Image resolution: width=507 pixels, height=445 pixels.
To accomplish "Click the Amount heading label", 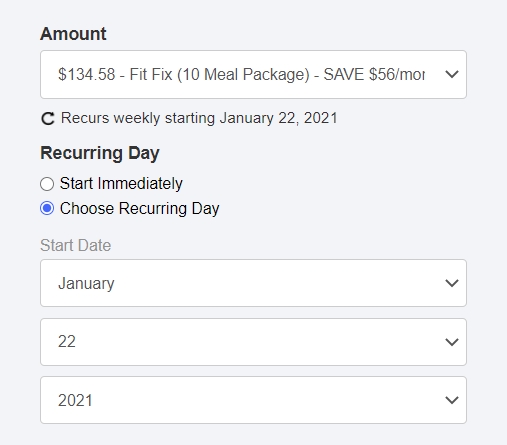I will (x=73, y=34).
